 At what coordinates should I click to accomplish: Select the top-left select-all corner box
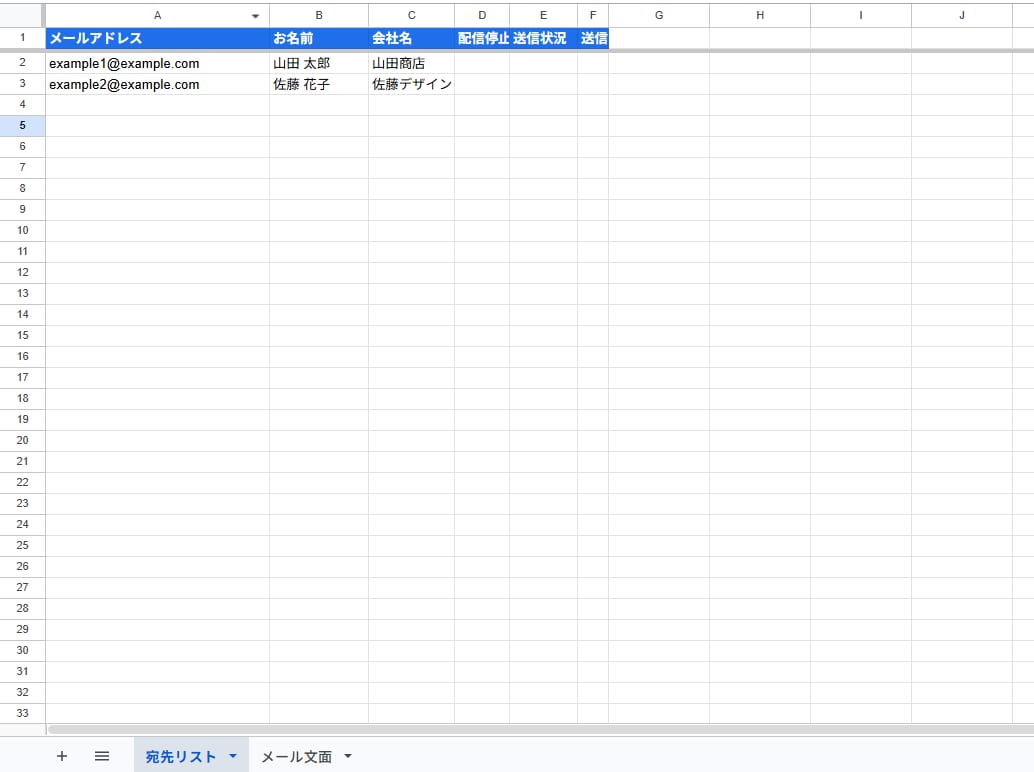point(22,15)
